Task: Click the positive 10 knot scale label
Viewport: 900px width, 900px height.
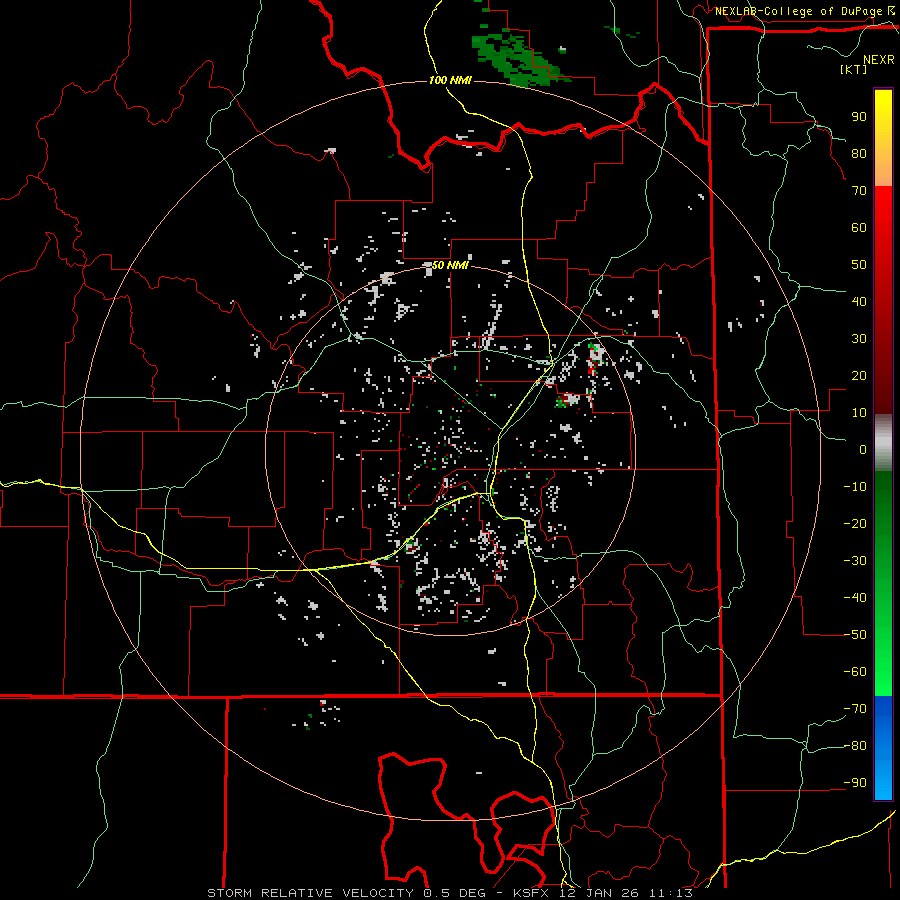Action: click(859, 413)
